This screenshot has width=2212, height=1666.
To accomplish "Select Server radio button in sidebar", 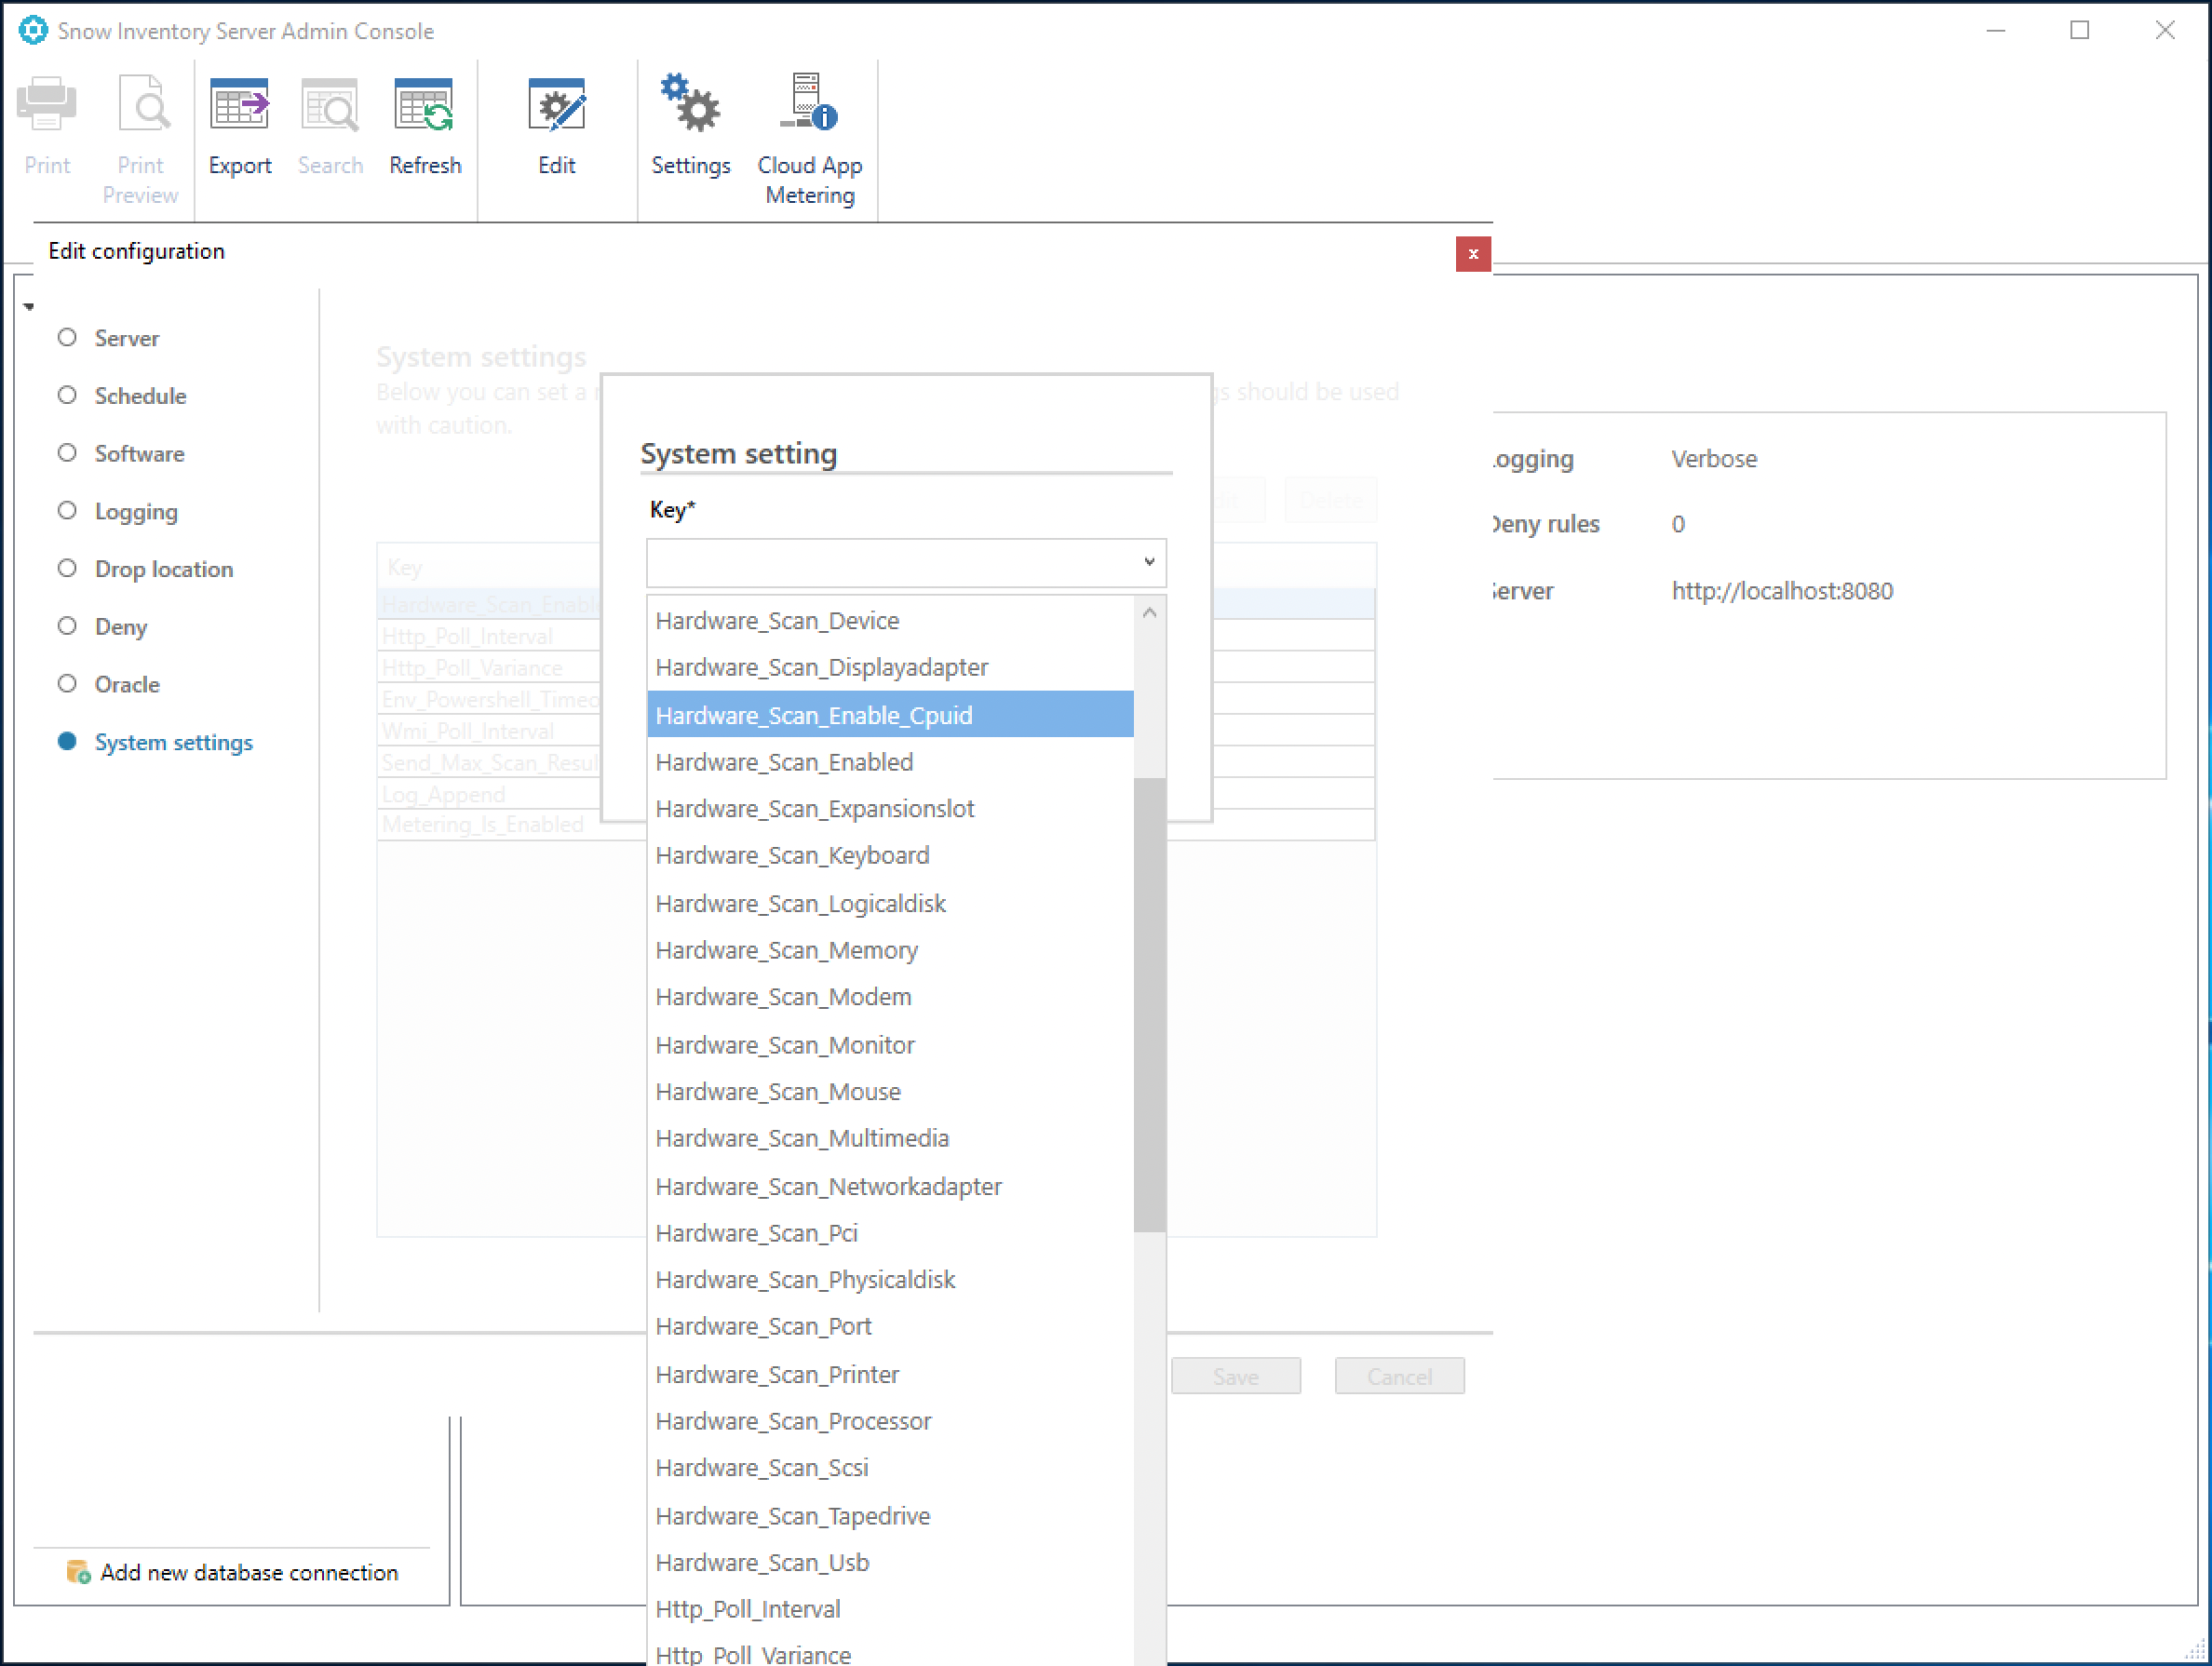I will pos(66,338).
